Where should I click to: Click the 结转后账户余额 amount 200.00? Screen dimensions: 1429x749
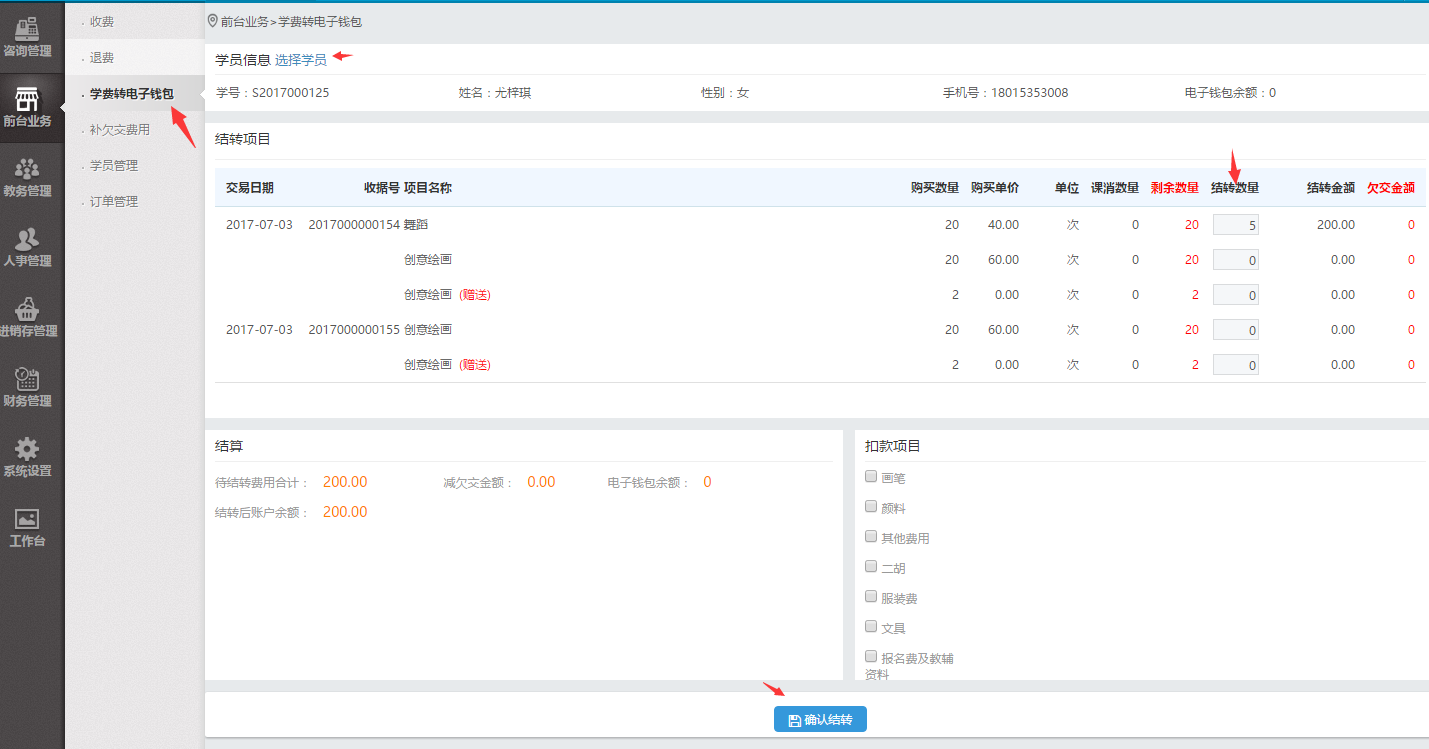pos(345,512)
